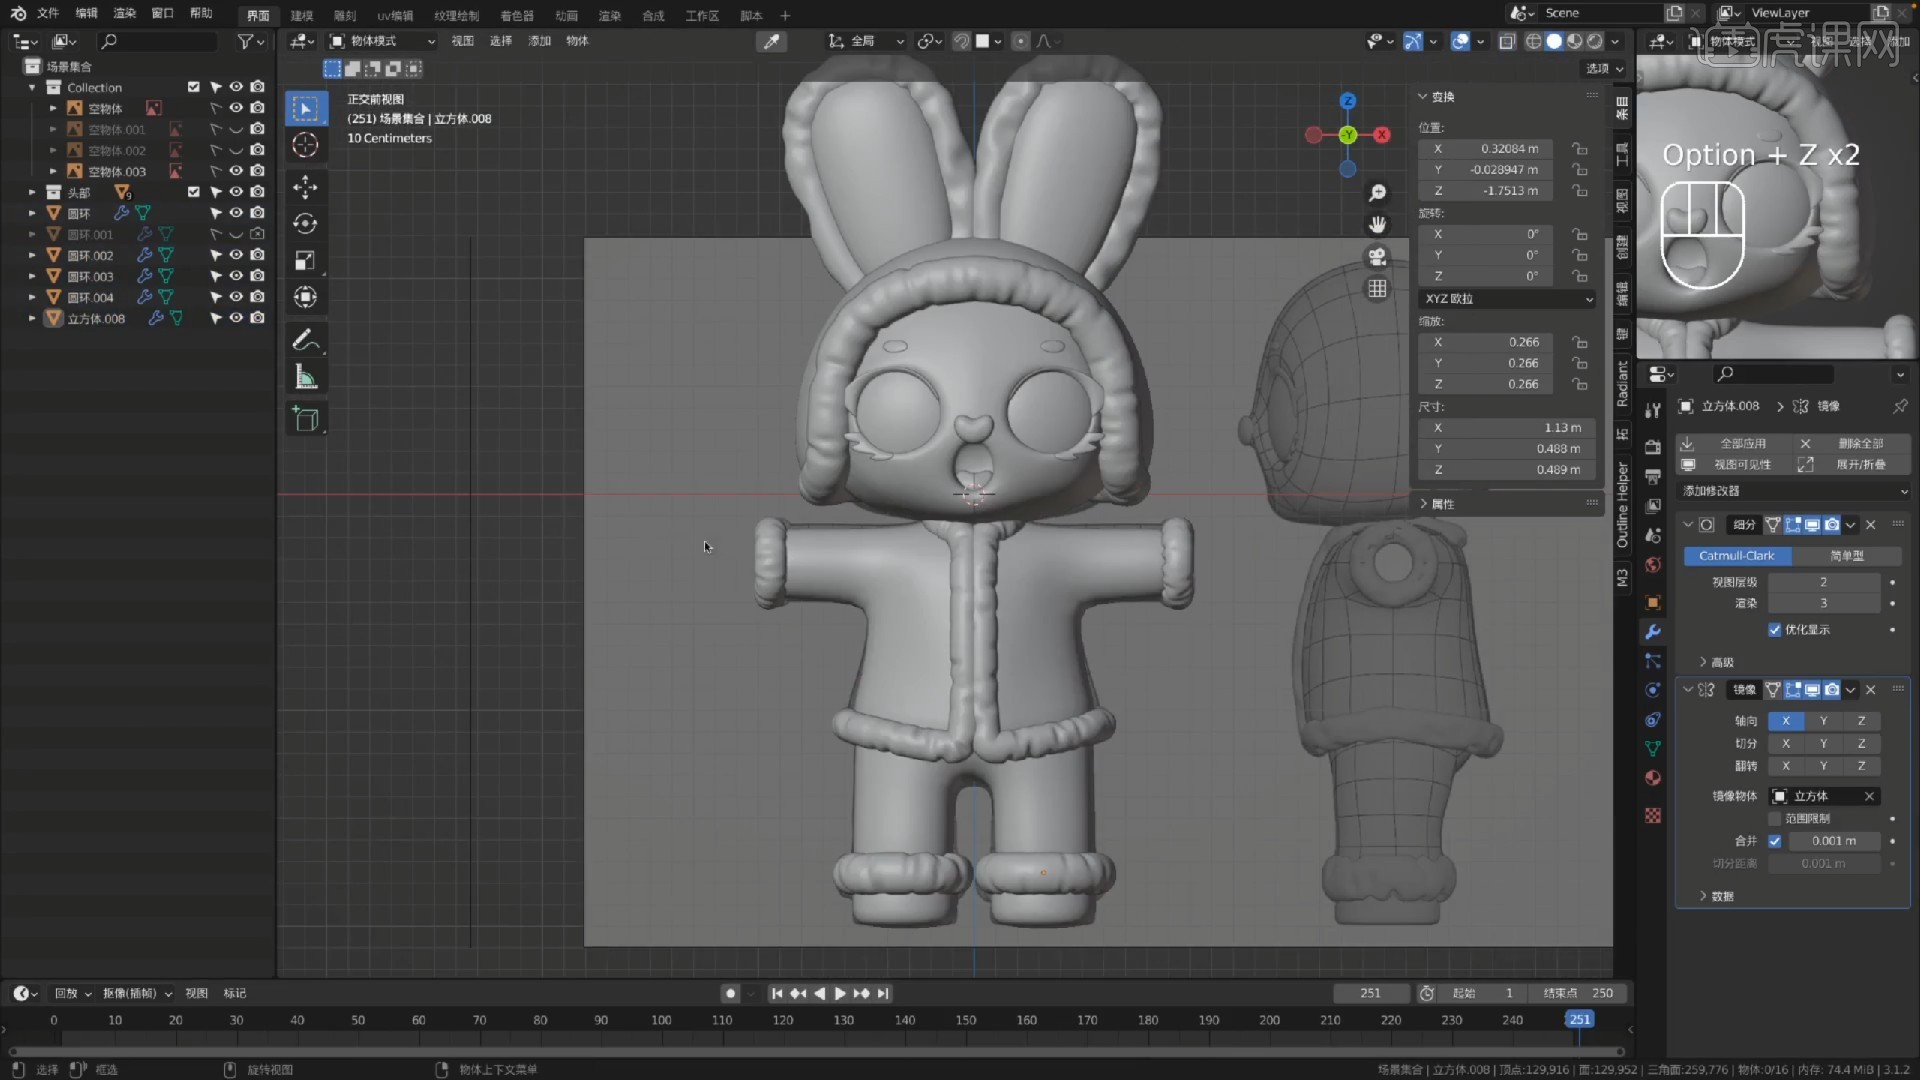Switch perspective/orthographic with grid icon
1920x1080 pixels.
click(x=1377, y=289)
